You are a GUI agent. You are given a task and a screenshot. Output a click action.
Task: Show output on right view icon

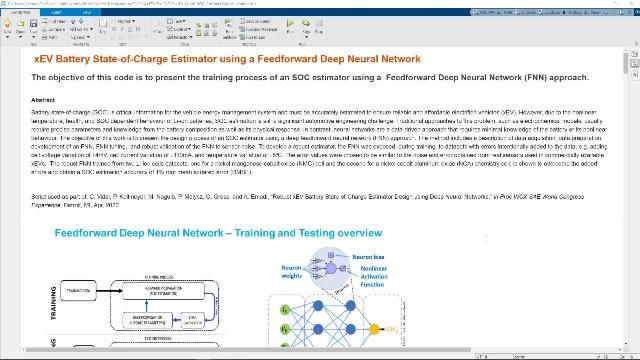pos(635,53)
